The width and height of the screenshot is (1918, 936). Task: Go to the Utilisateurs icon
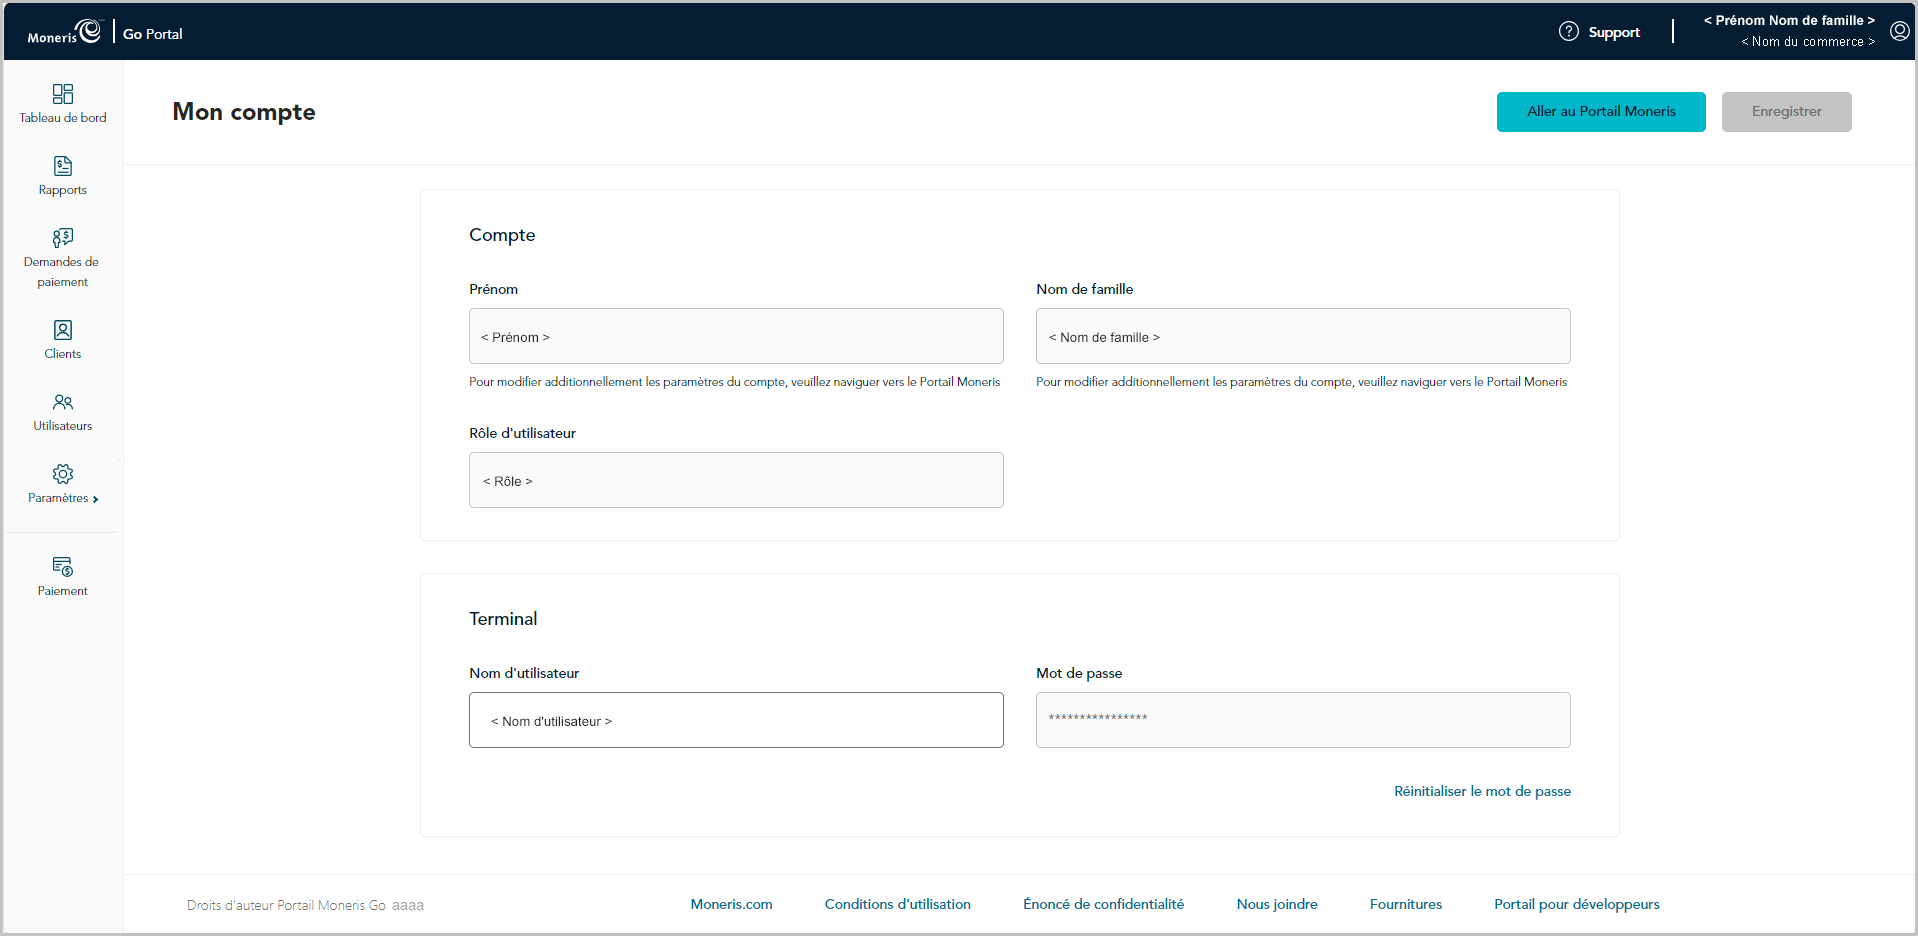pyautogui.click(x=63, y=402)
